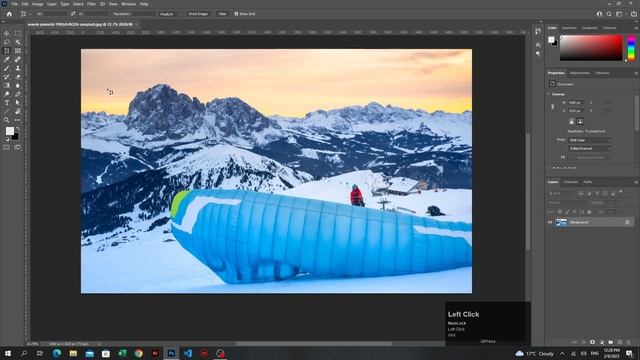The width and height of the screenshot is (640, 360).
Task: Switch to the Swatches tab
Action: pyautogui.click(x=569, y=28)
